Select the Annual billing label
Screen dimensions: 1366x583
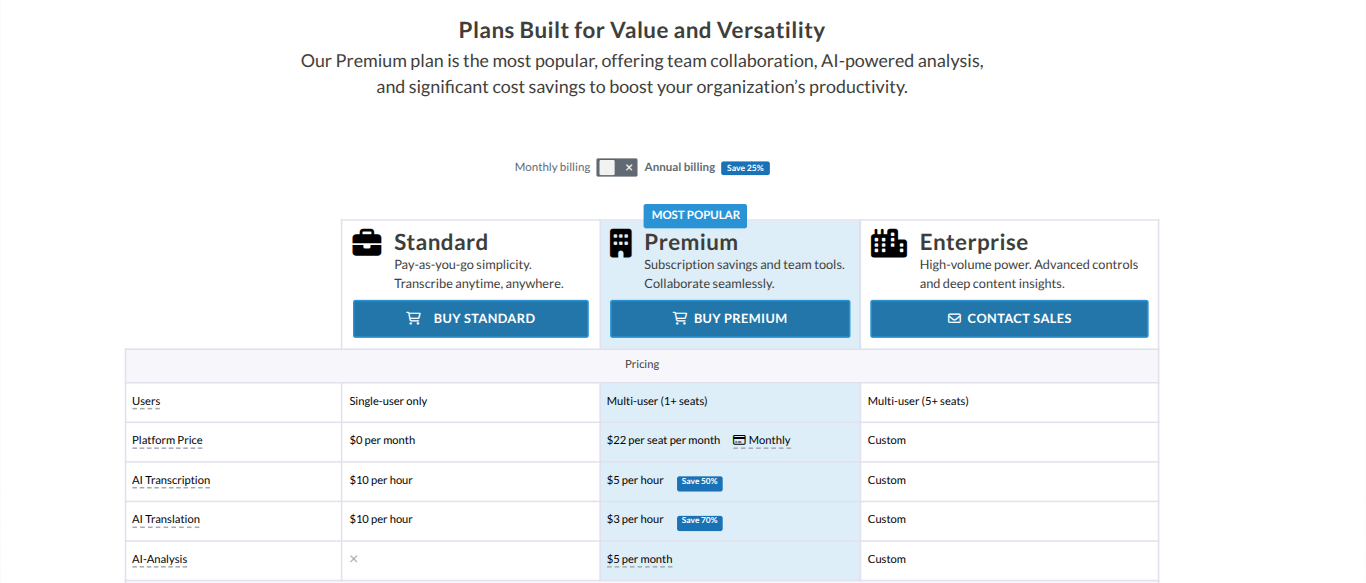coord(680,167)
